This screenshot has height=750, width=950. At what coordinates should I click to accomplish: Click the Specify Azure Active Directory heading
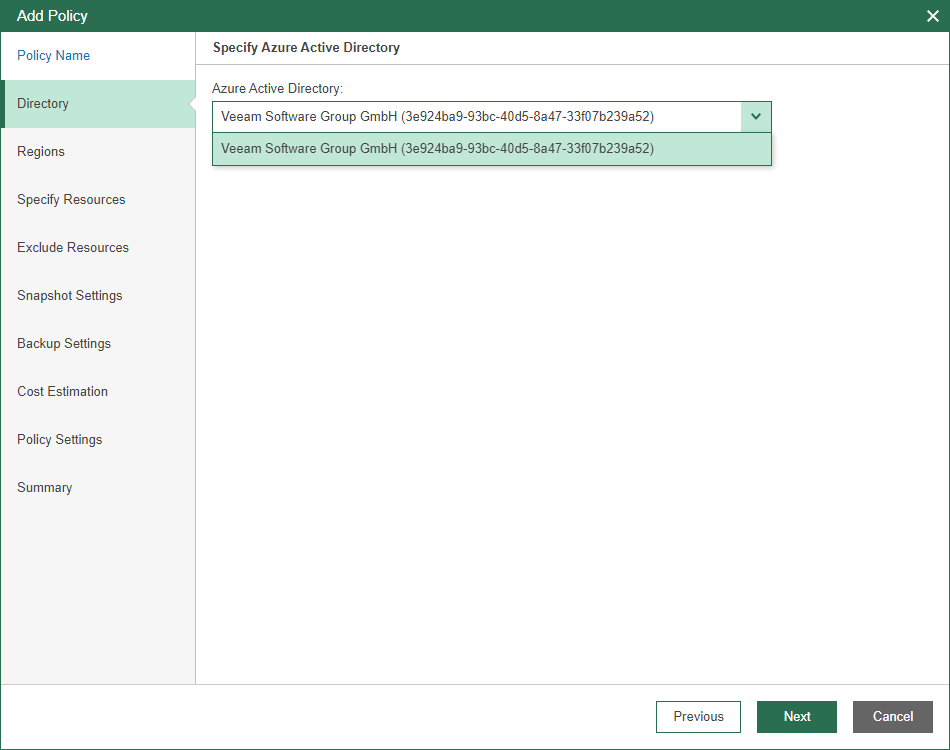coord(306,47)
